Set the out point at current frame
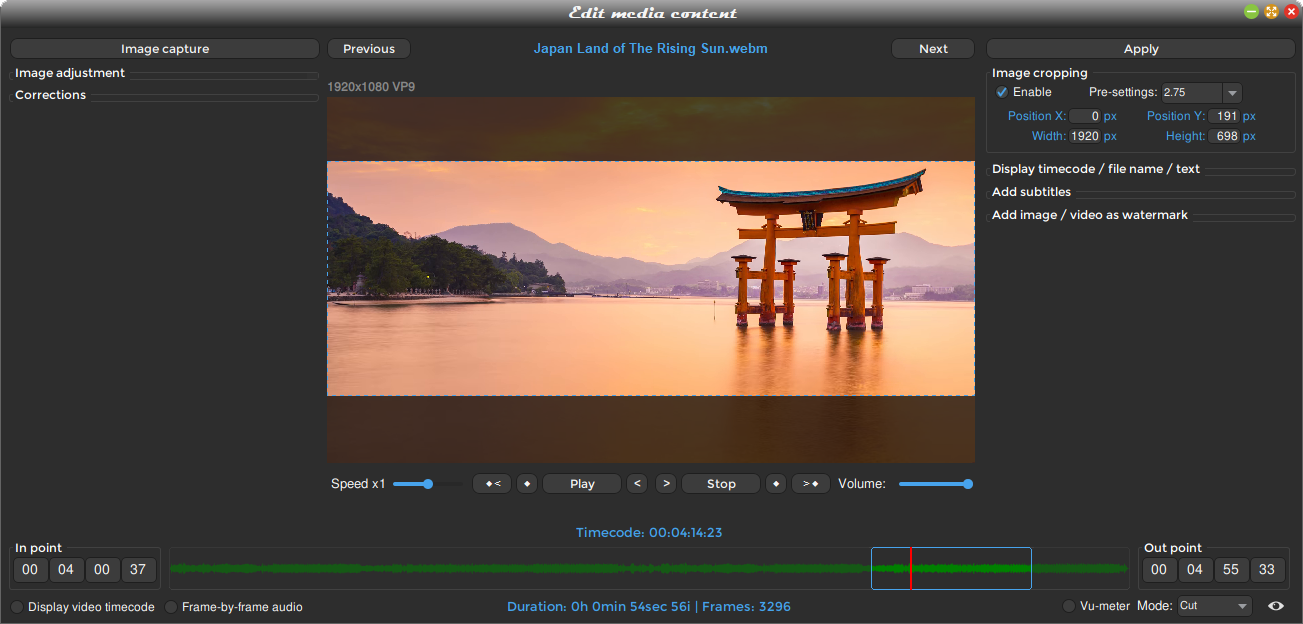Screen dimensions: 1303x624 click(x=776, y=483)
